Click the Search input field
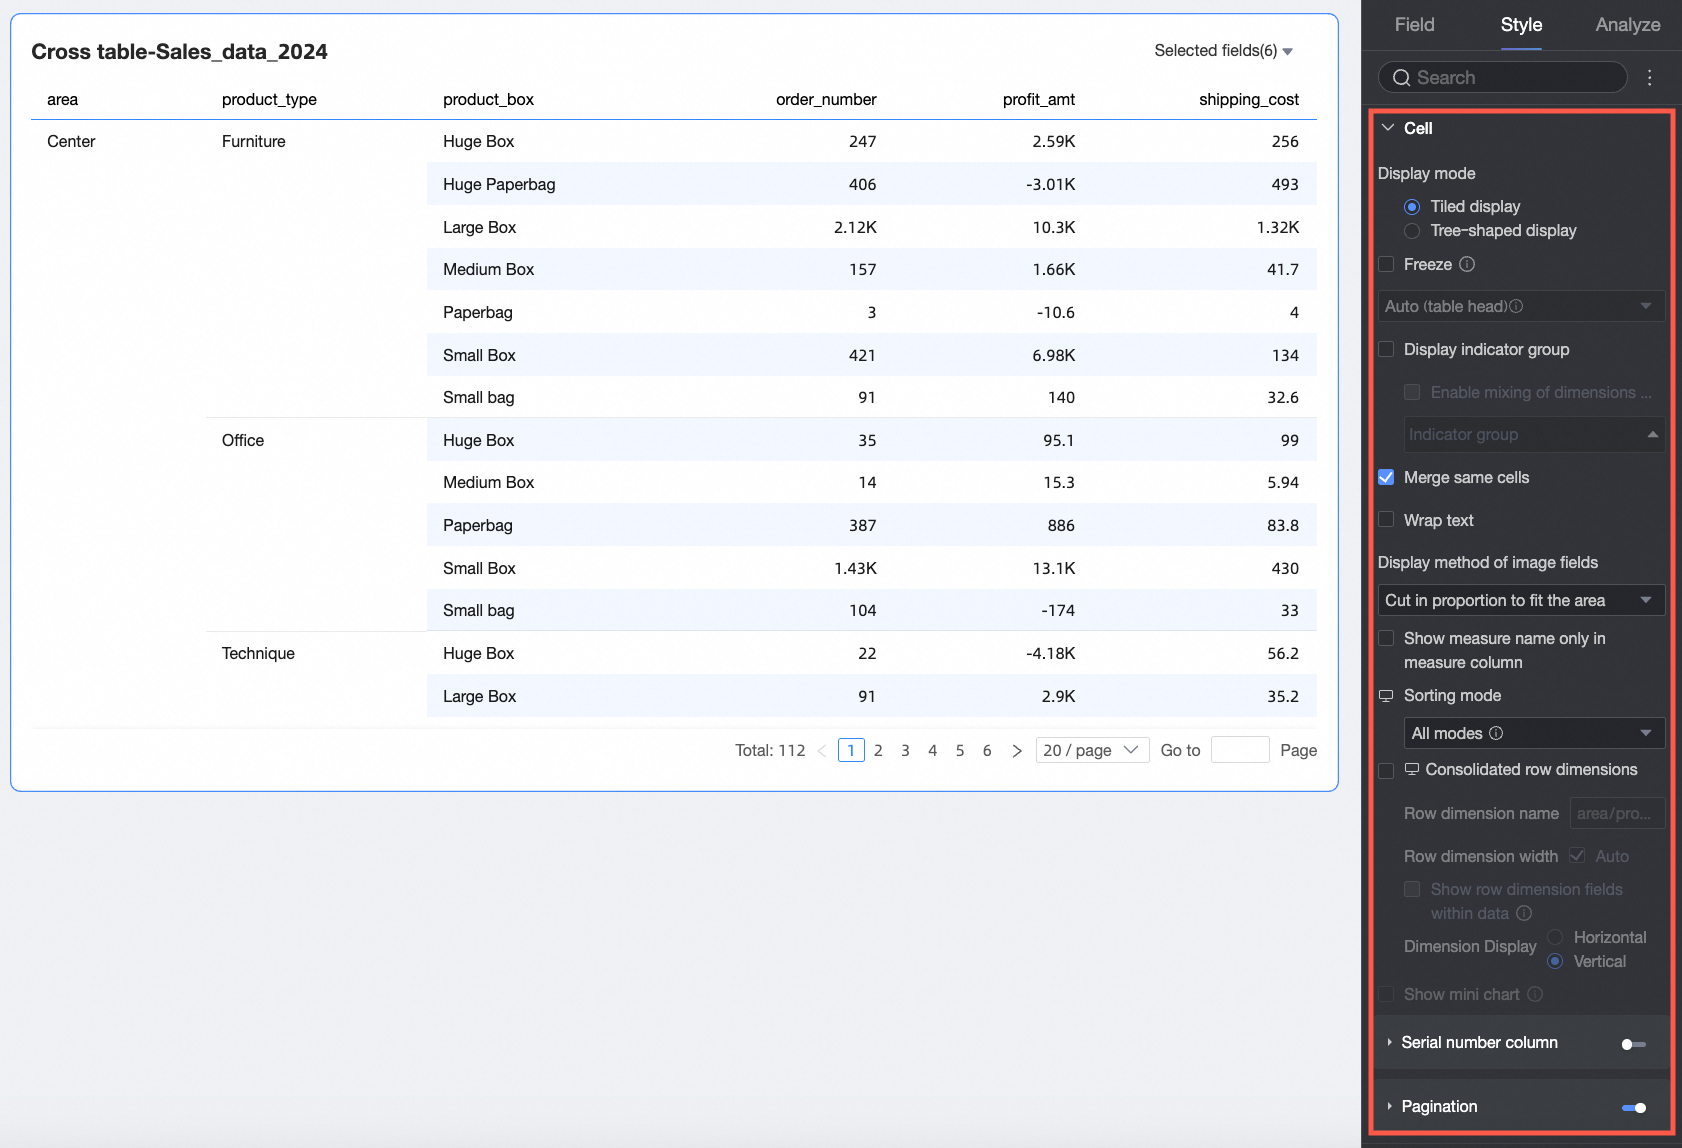The width and height of the screenshot is (1682, 1148). 1502,78
